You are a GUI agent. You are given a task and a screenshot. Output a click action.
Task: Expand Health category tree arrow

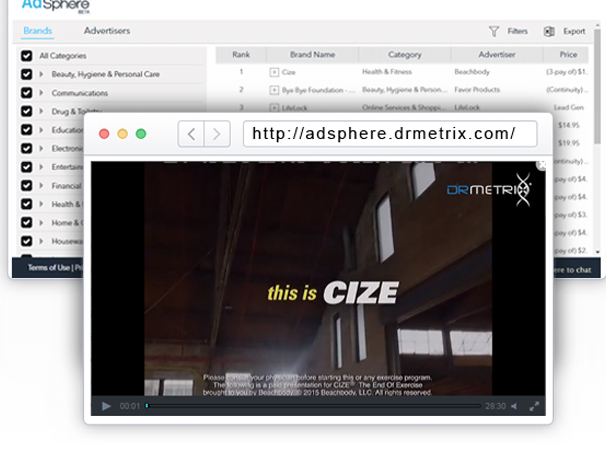click(41, 204)
